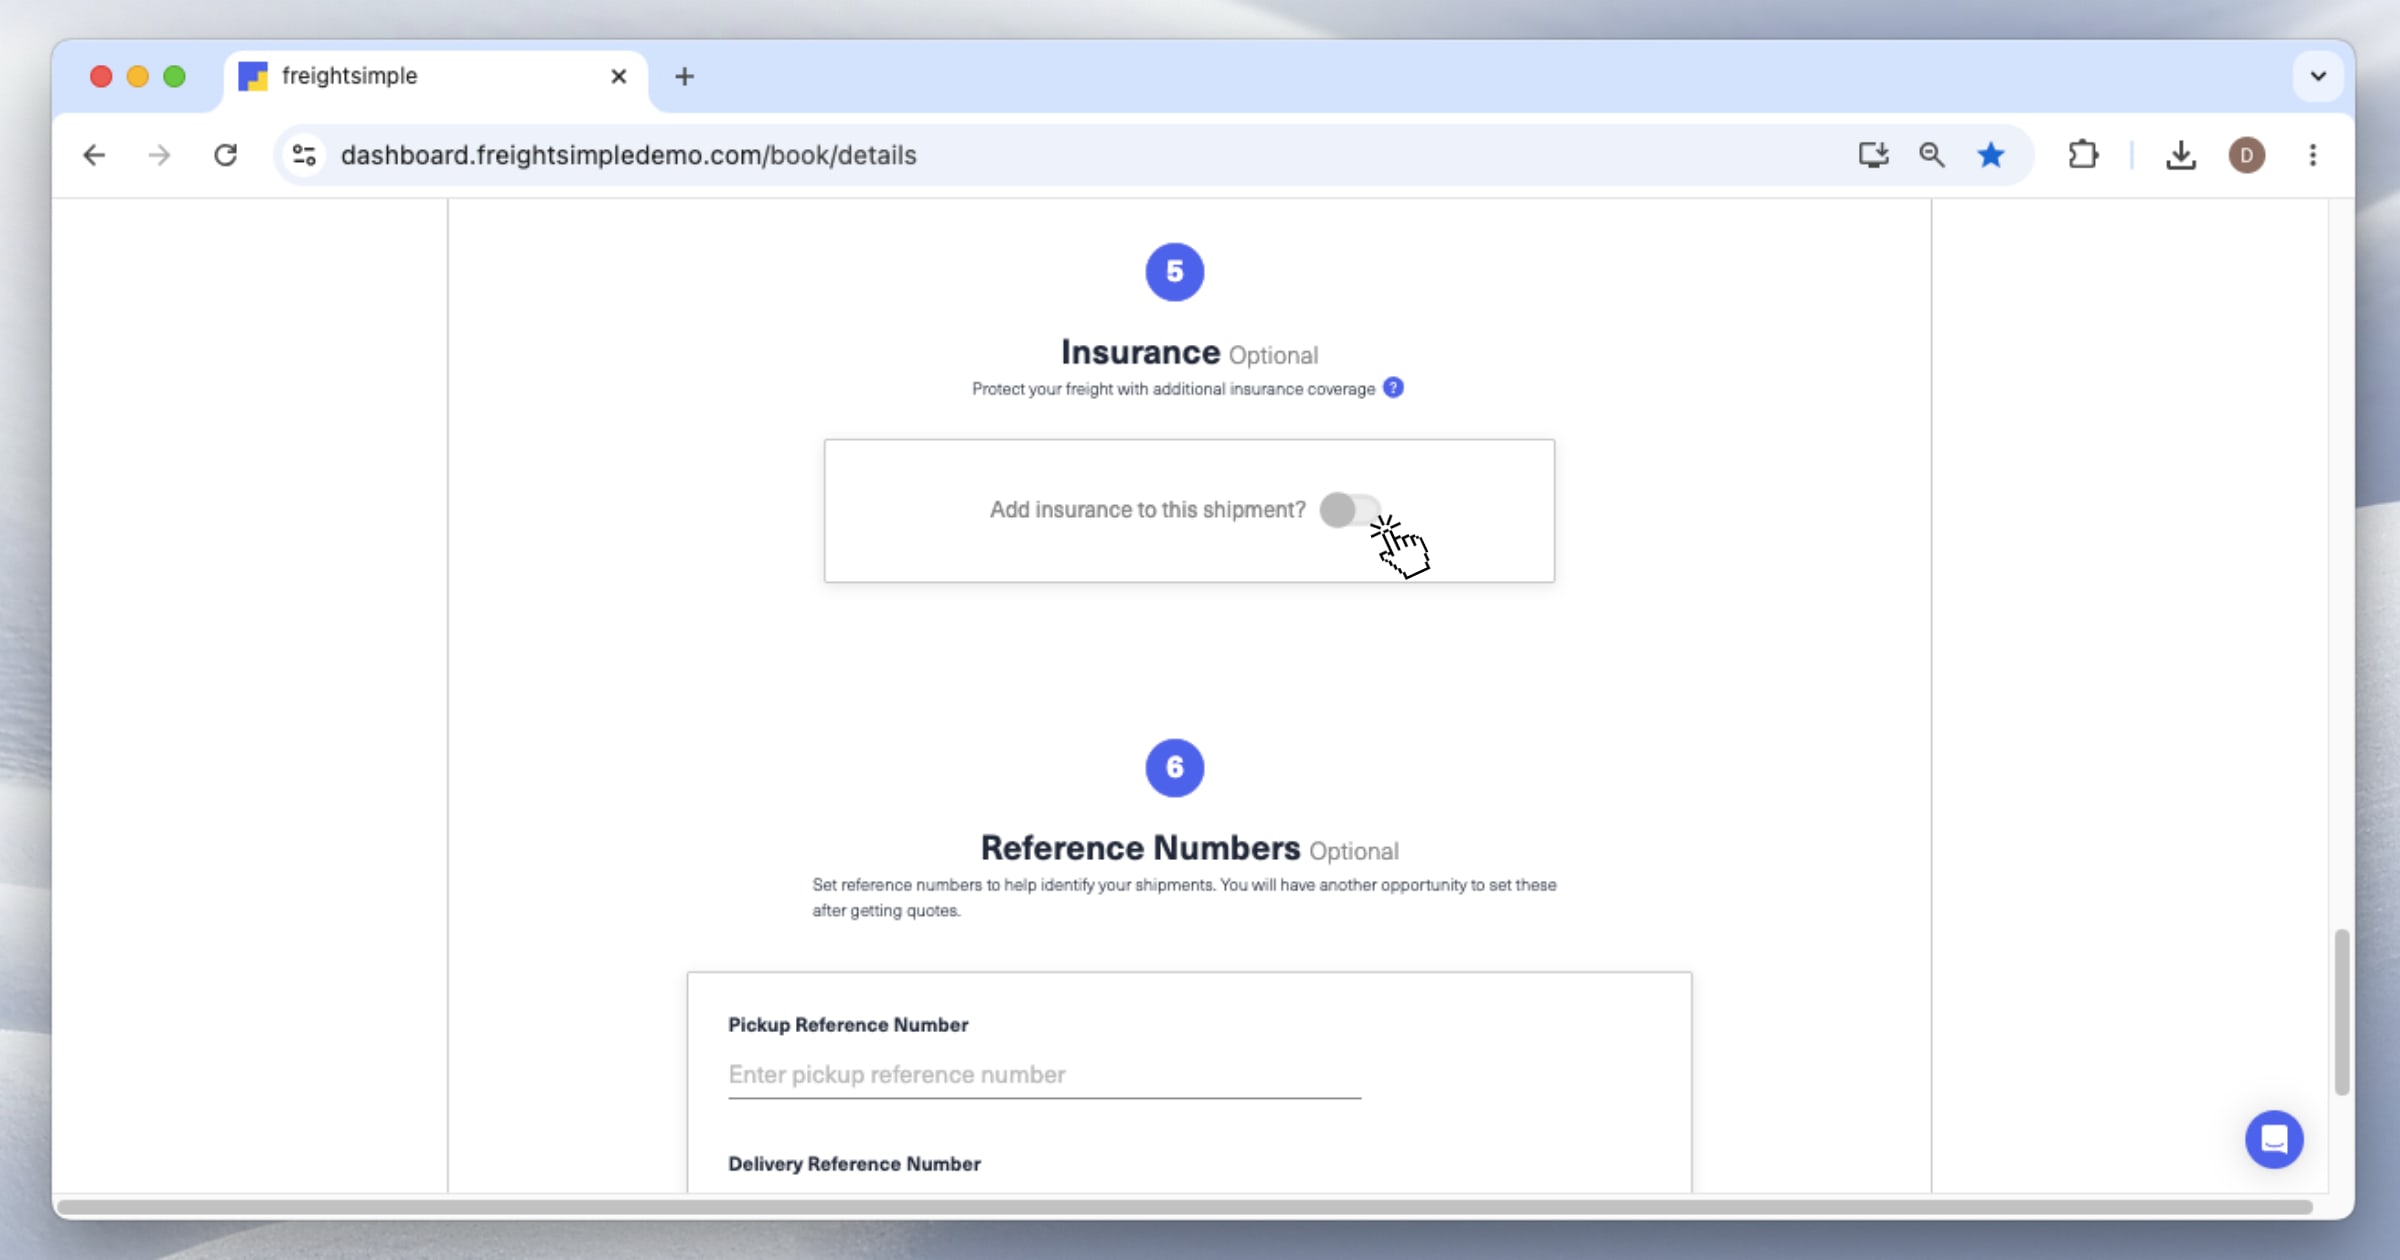Viewport: 2400px width, 1260px height.
Task: Click the freightsimple tab favicon
Action: point(253,76)
